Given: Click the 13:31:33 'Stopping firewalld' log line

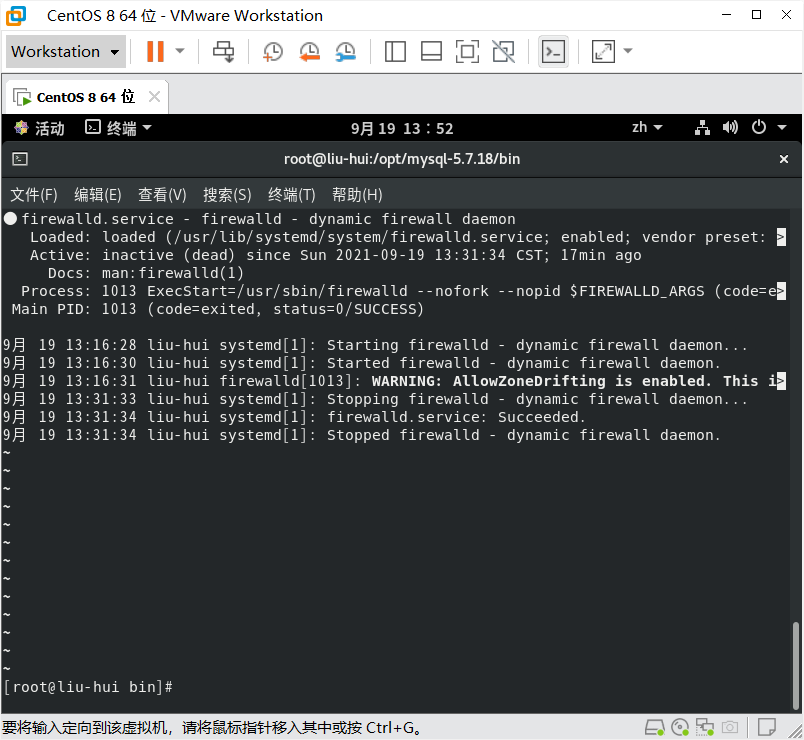Looking at the screenshot, I should pyautogui.click(x=375, y=399).
